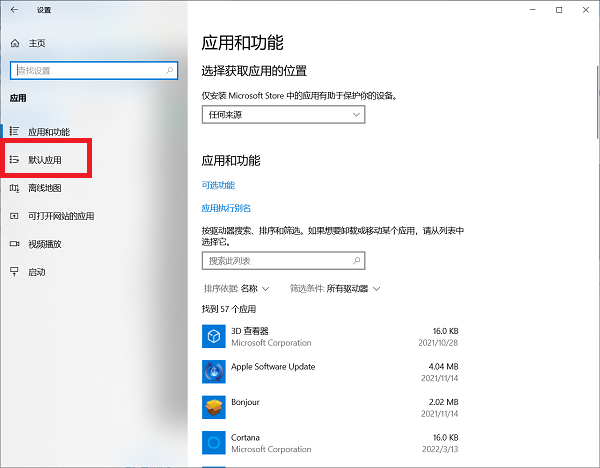Viewport: 600px width, 468px height.
Task: Click the magnifier in 搜索此列表 box
Action: coord(356,261)
